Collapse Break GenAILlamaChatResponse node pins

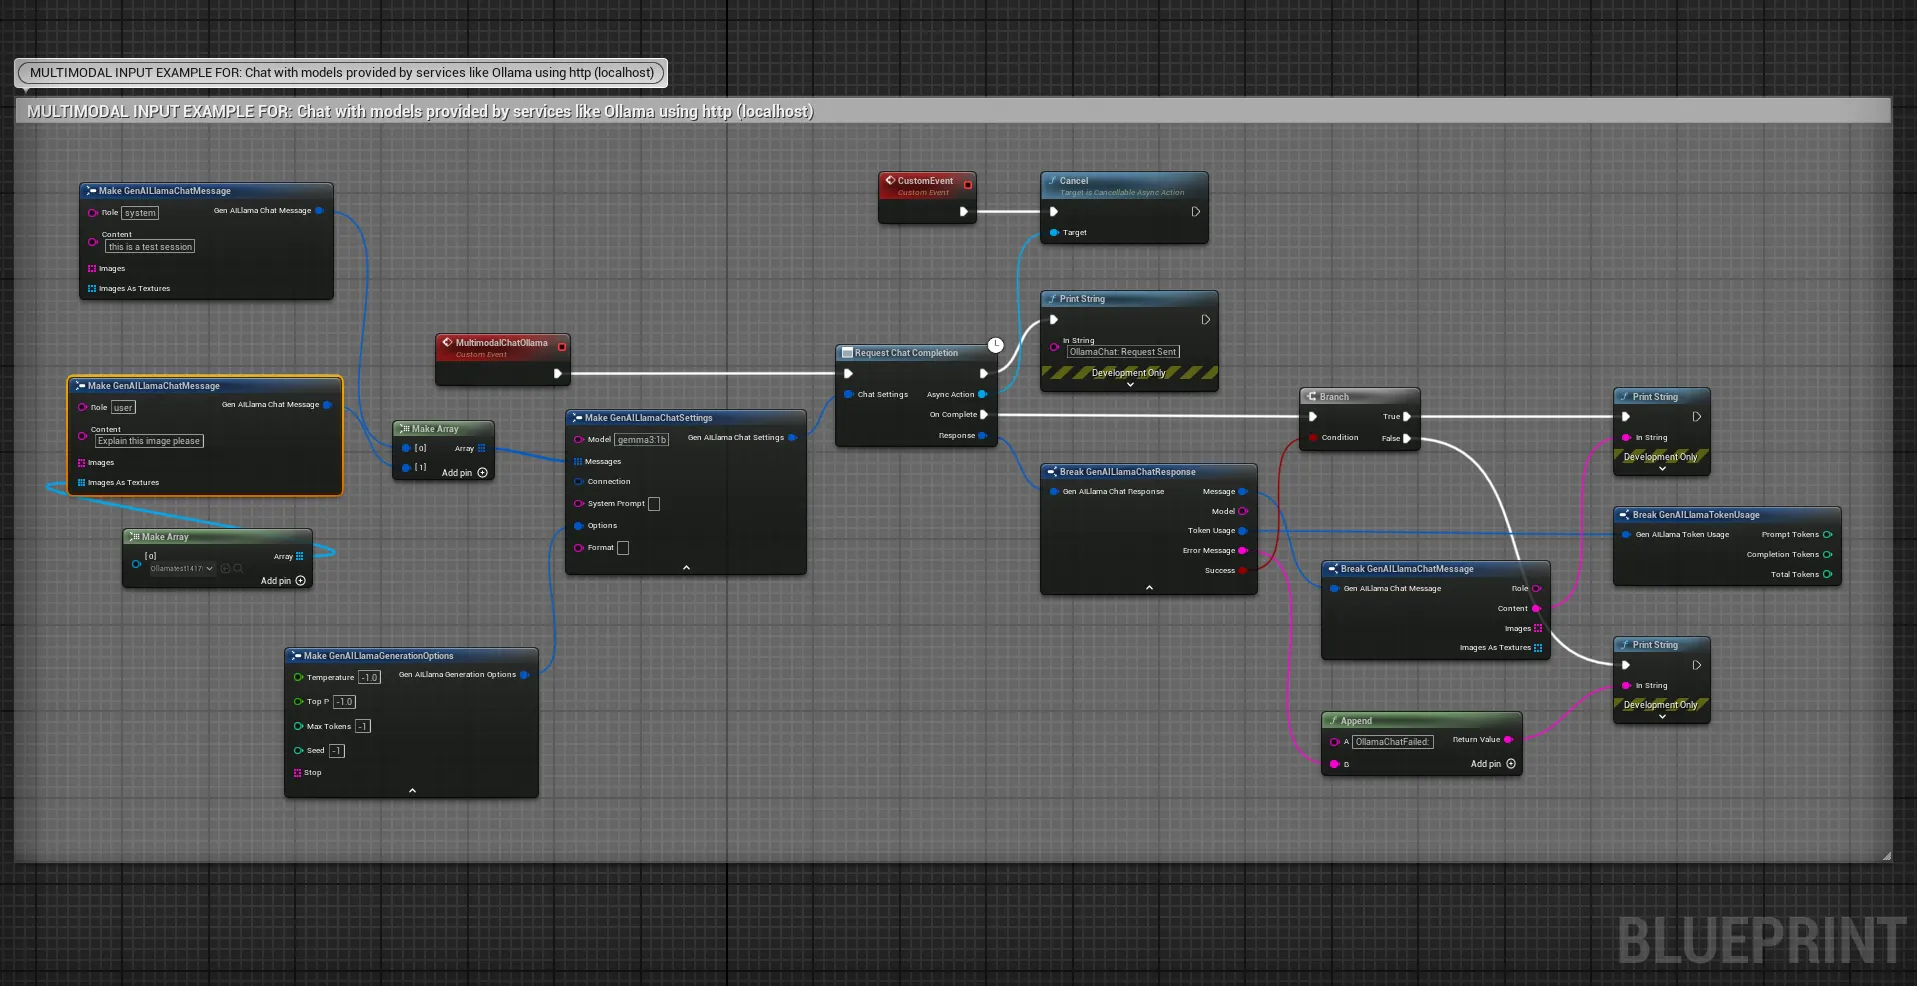pos(1149,588)
